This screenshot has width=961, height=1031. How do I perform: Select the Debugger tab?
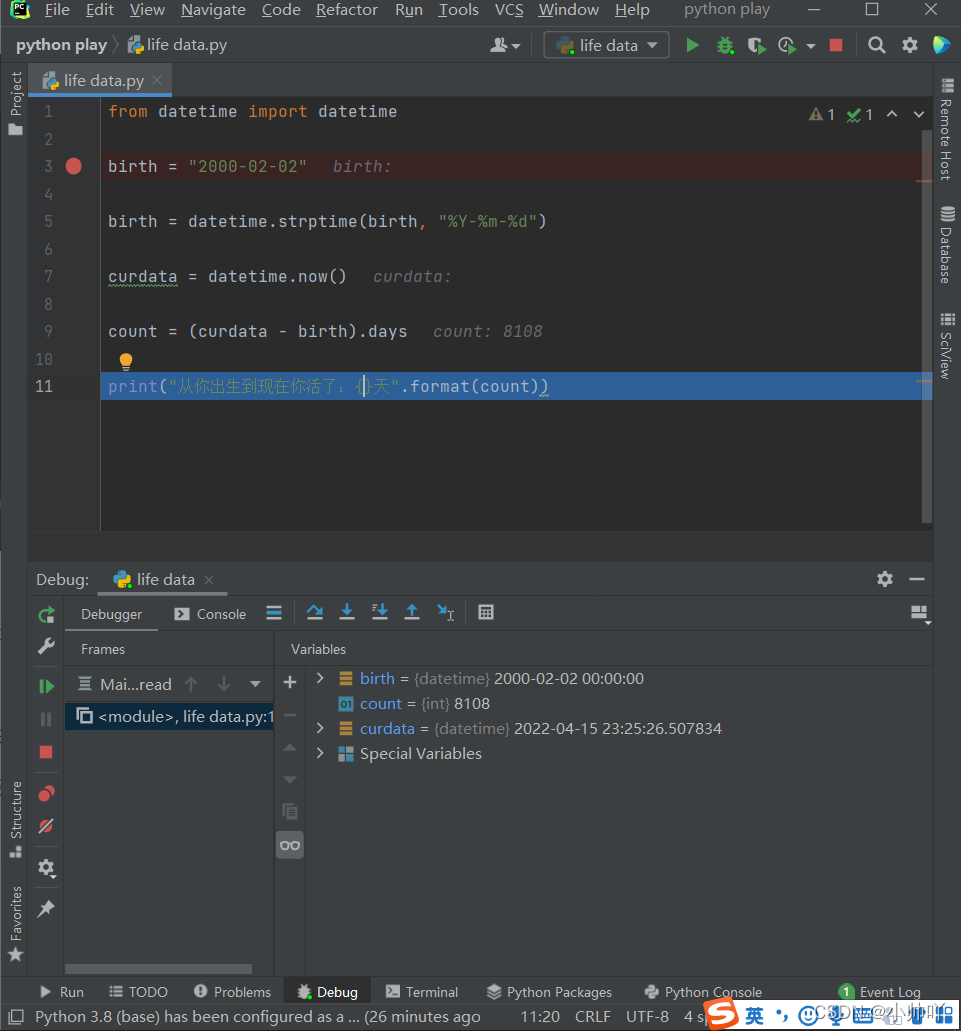(x=112, y=614)
